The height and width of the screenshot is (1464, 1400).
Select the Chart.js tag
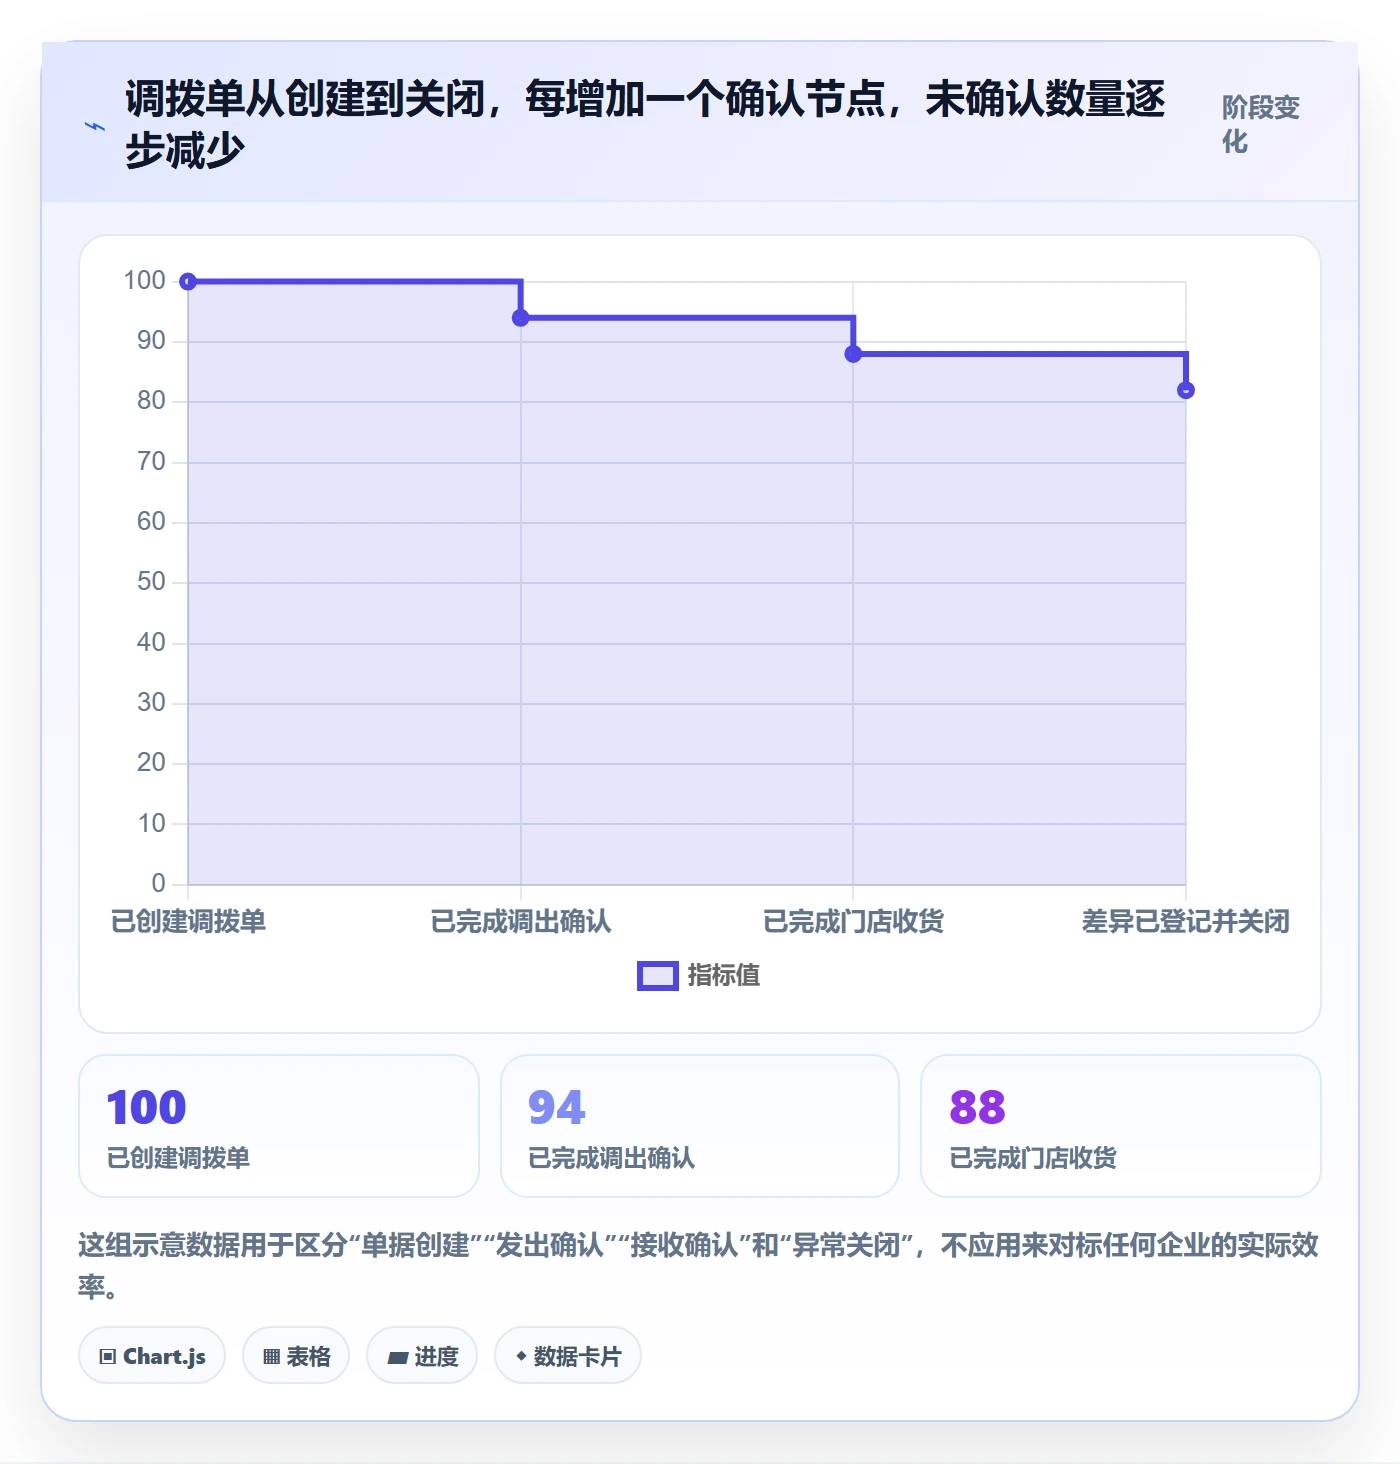point(152,1356)
